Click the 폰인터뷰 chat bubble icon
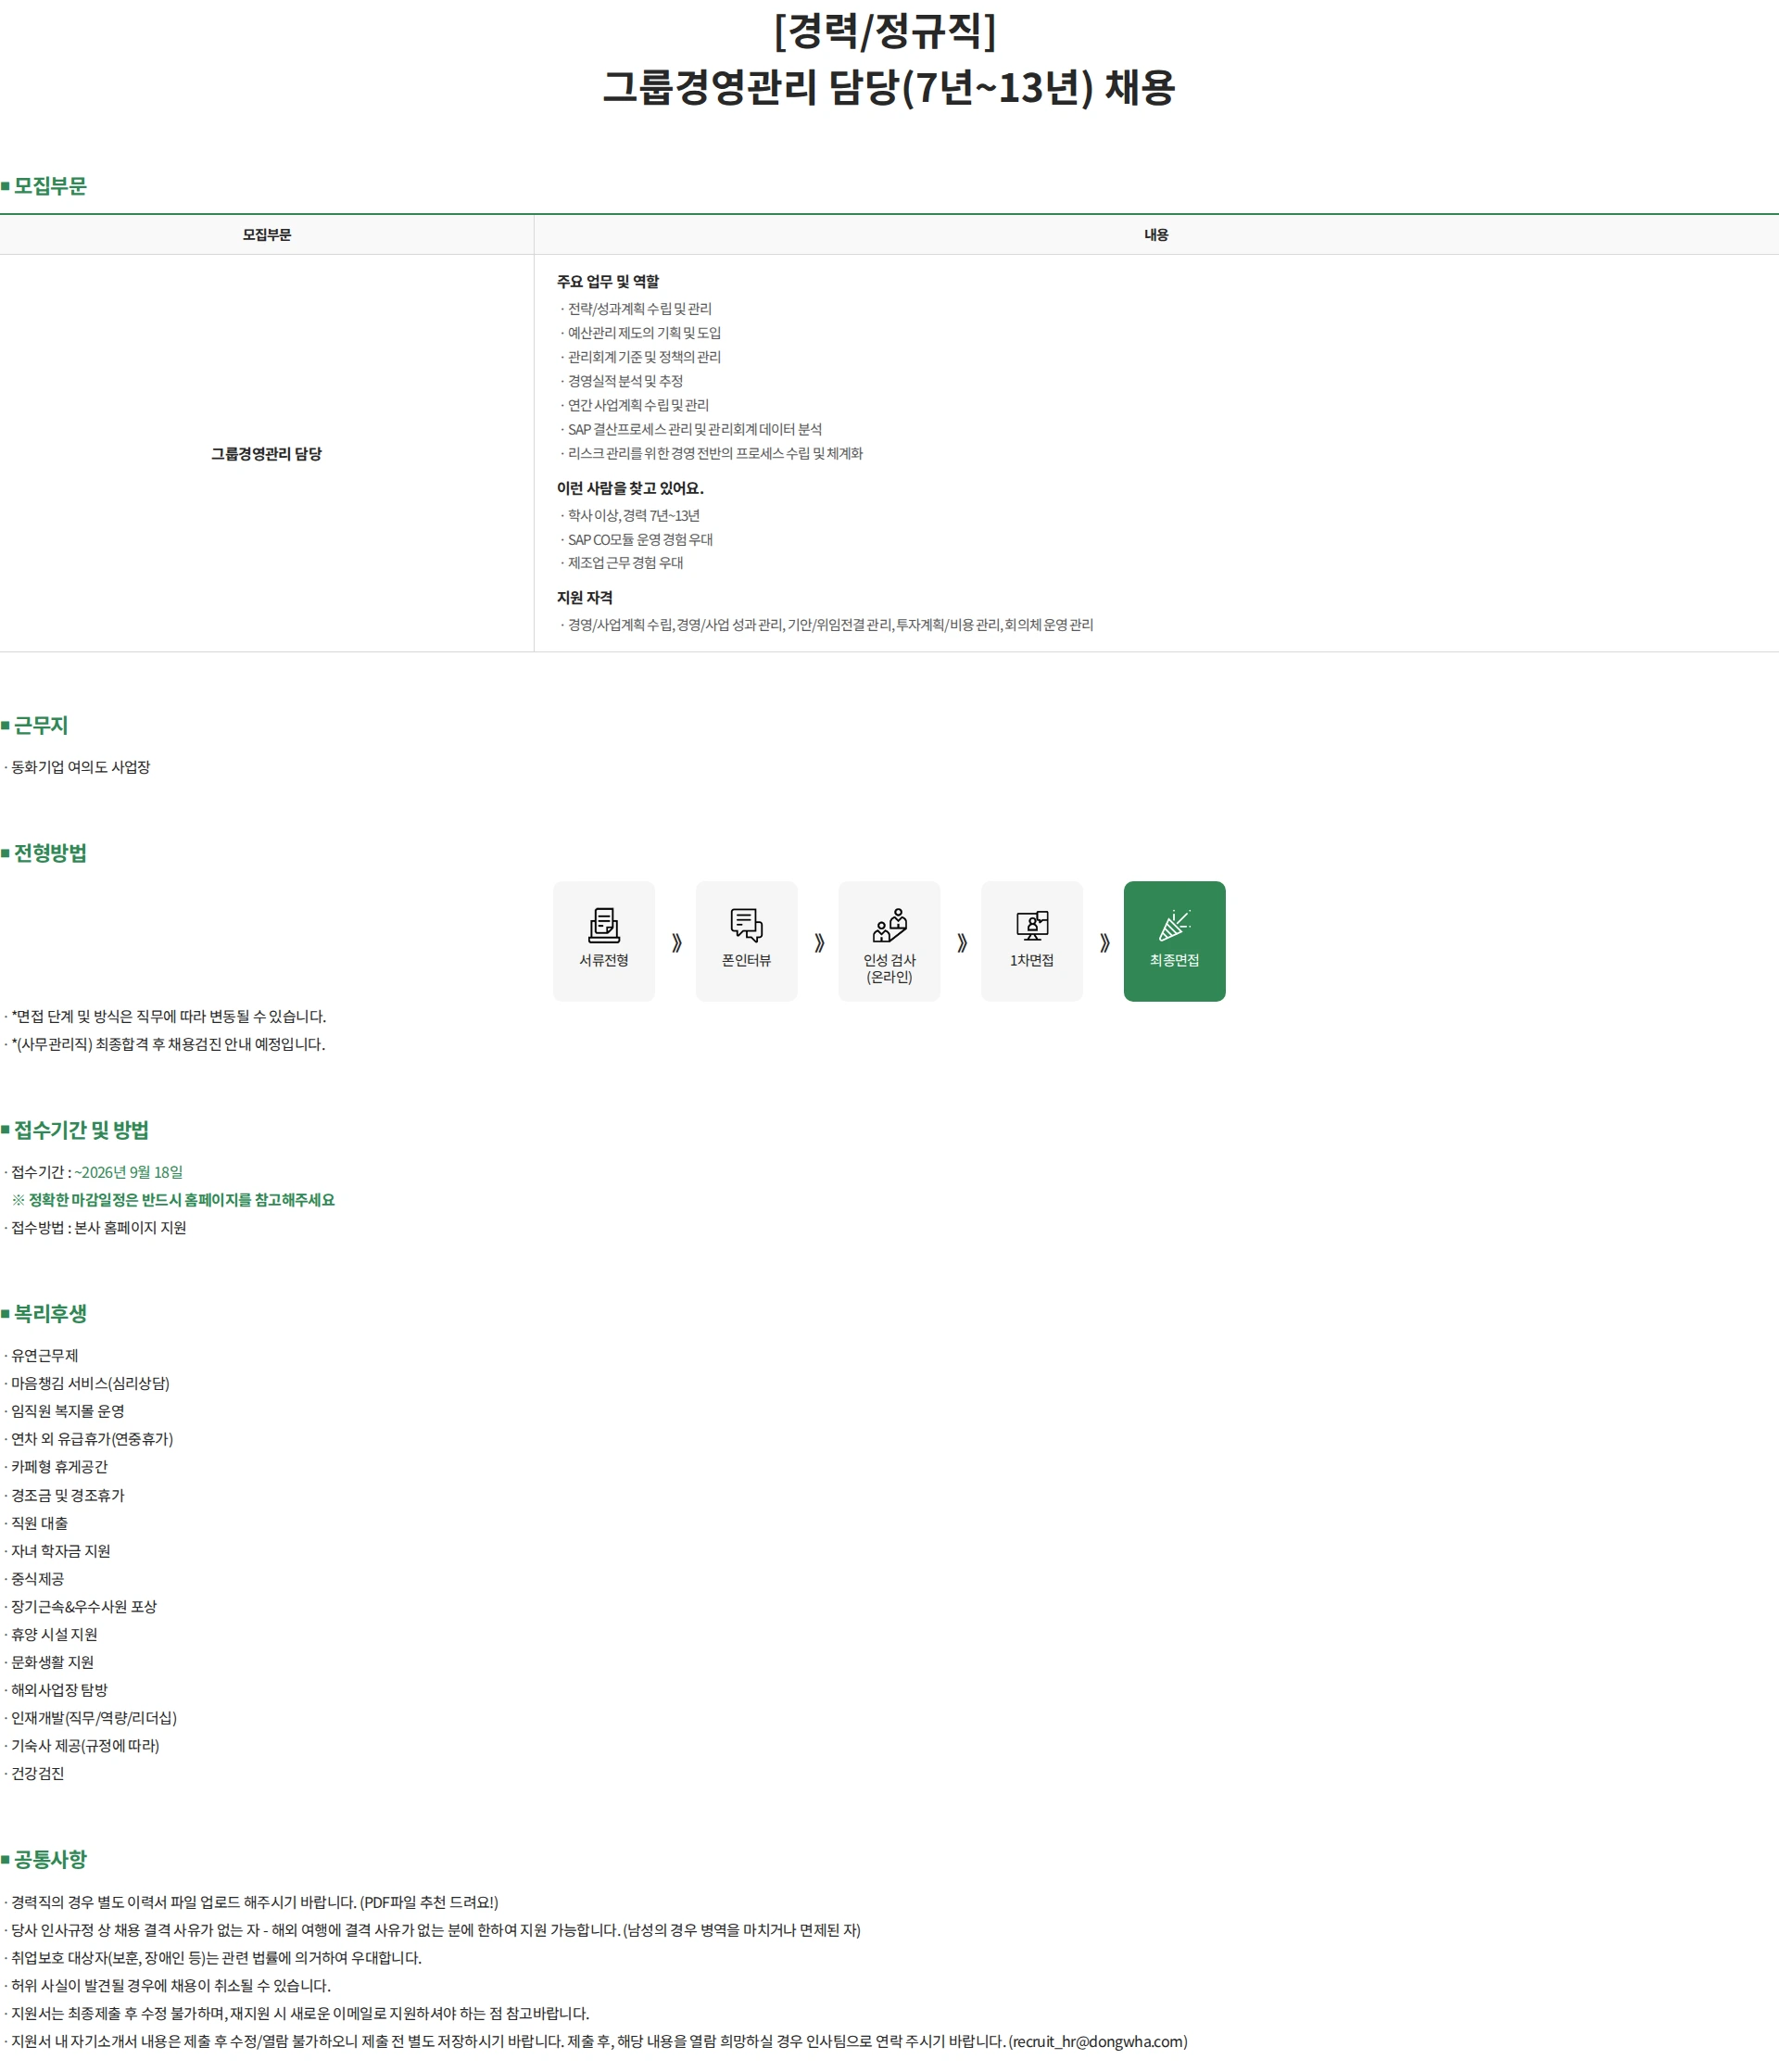Image resolution: width=1779 pixels, height=2072 pixels. 746,925
